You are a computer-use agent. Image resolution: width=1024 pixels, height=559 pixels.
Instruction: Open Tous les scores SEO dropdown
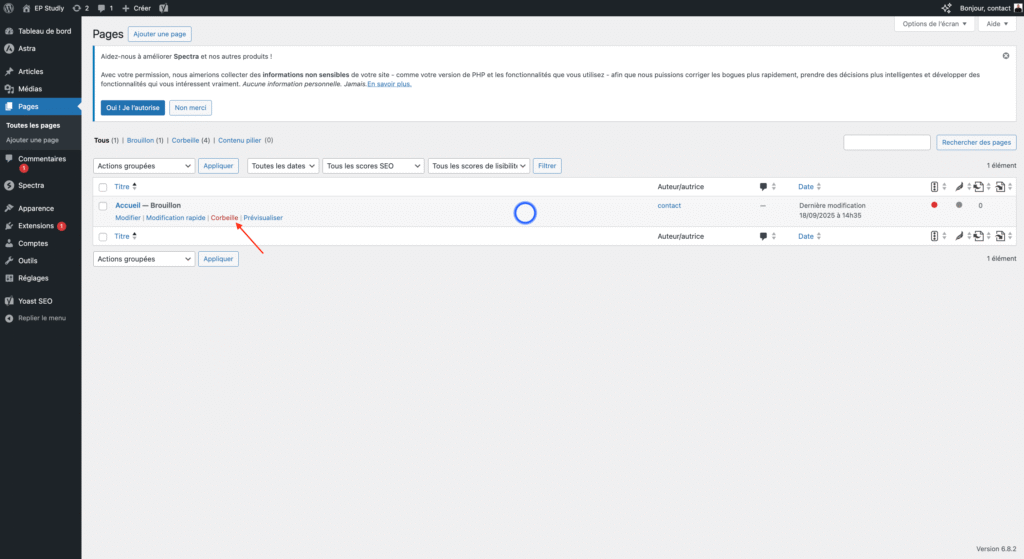coord(373,166)
